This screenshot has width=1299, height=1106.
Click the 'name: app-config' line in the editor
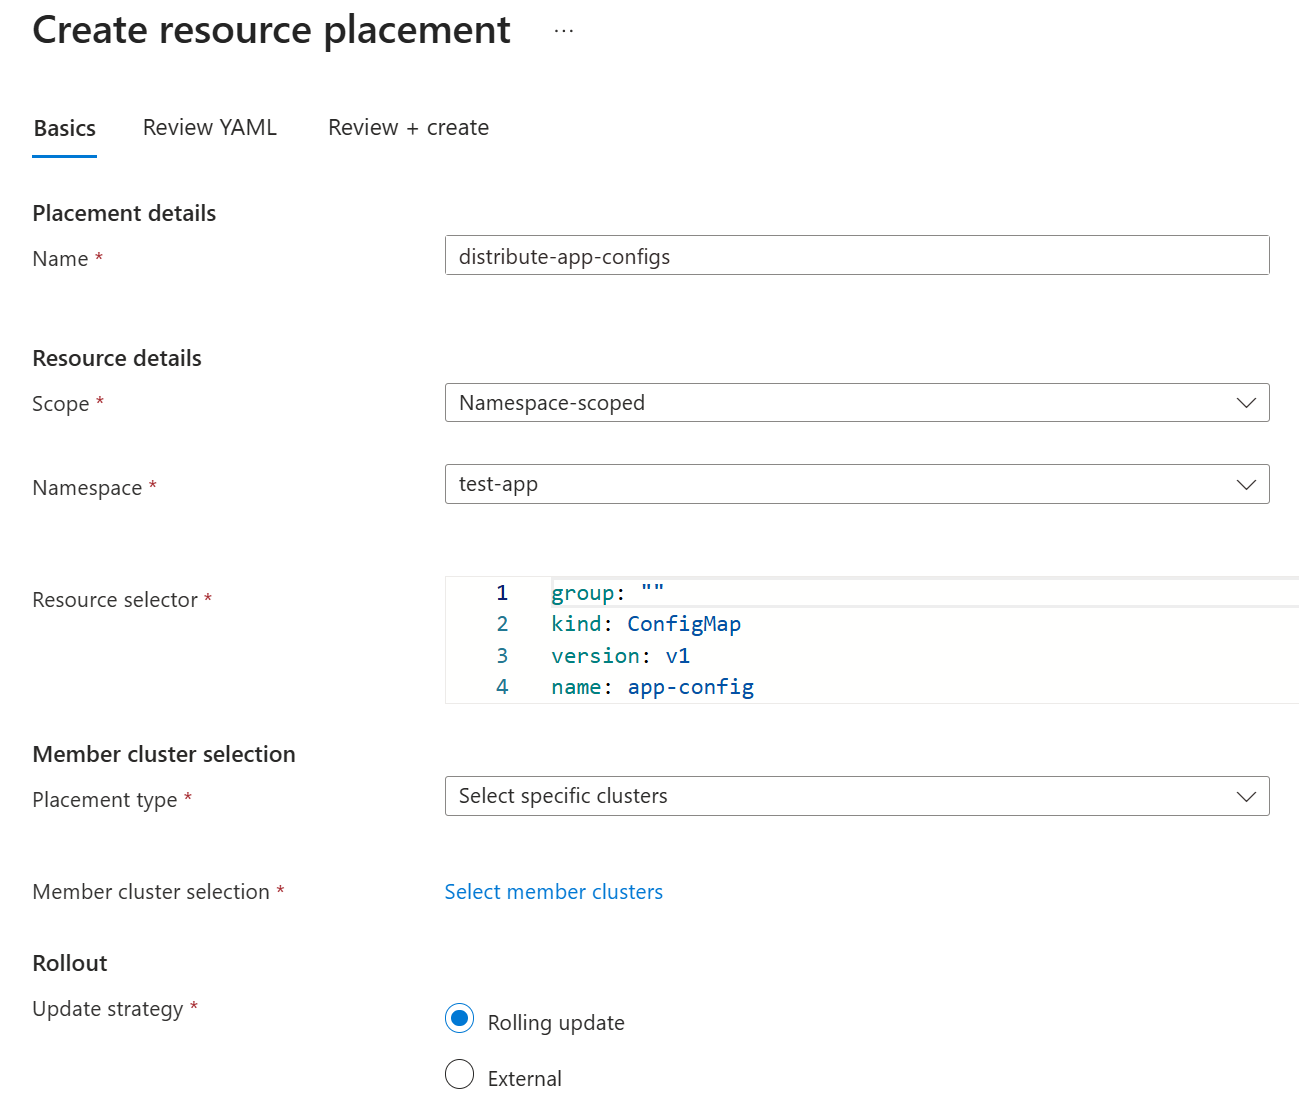(652, 687)
